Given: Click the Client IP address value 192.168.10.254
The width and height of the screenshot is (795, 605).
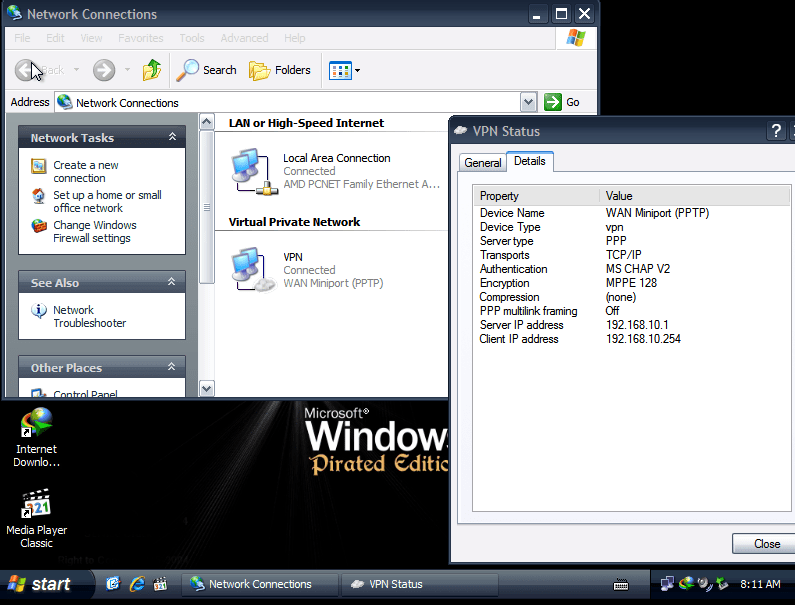Looking at the screenshot, I should click(x=643, y=339).
